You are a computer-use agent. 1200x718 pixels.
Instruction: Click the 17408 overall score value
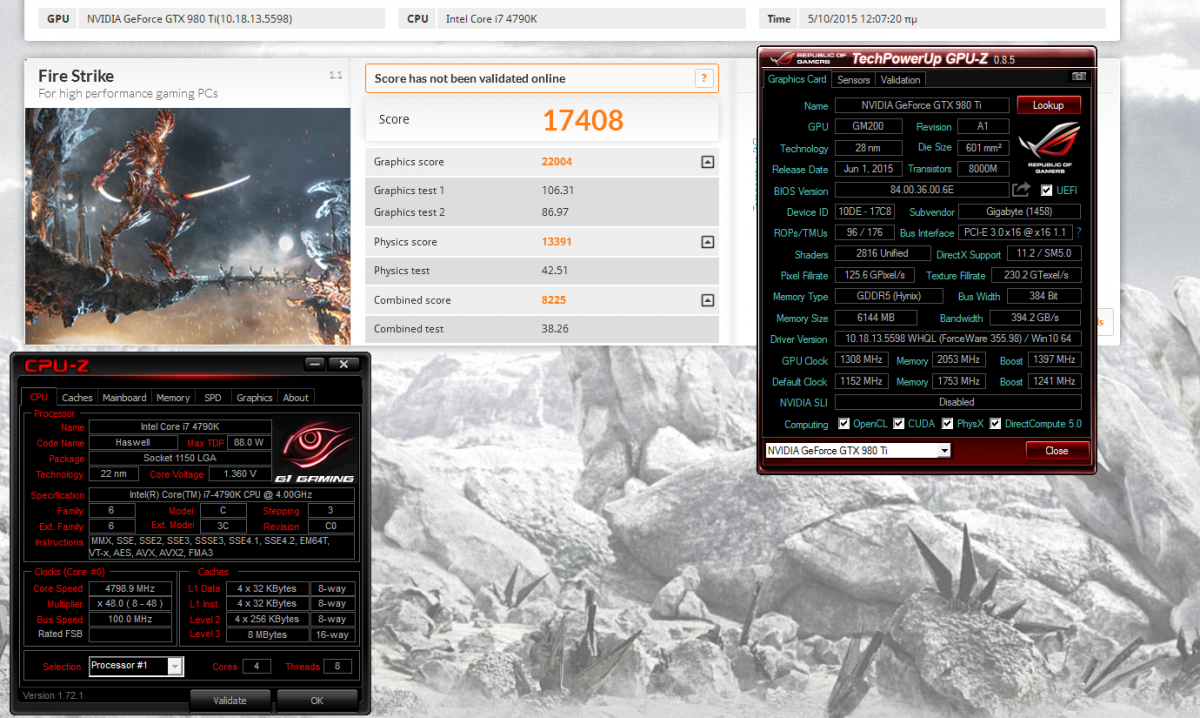click(583, 121)
